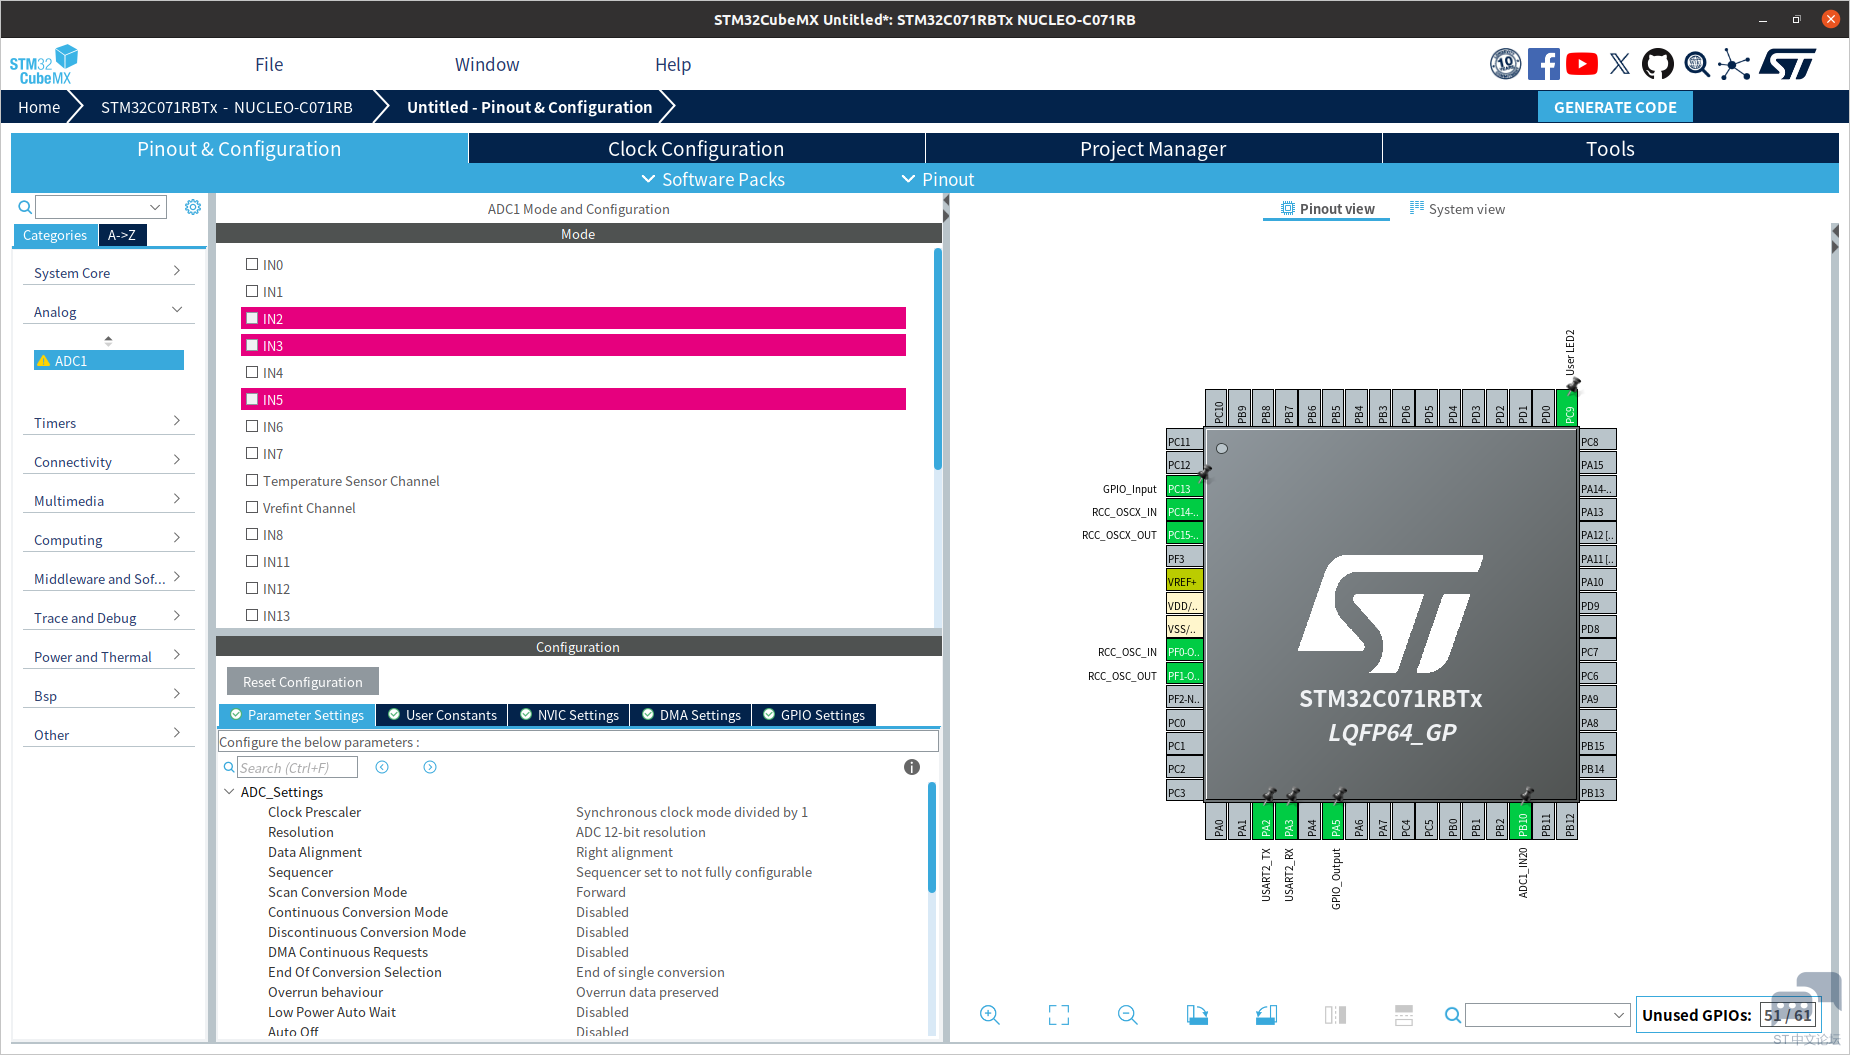Toggle horizontal split view icon
This screenshot has height=1055, width=1850.
point(1404,1015)
